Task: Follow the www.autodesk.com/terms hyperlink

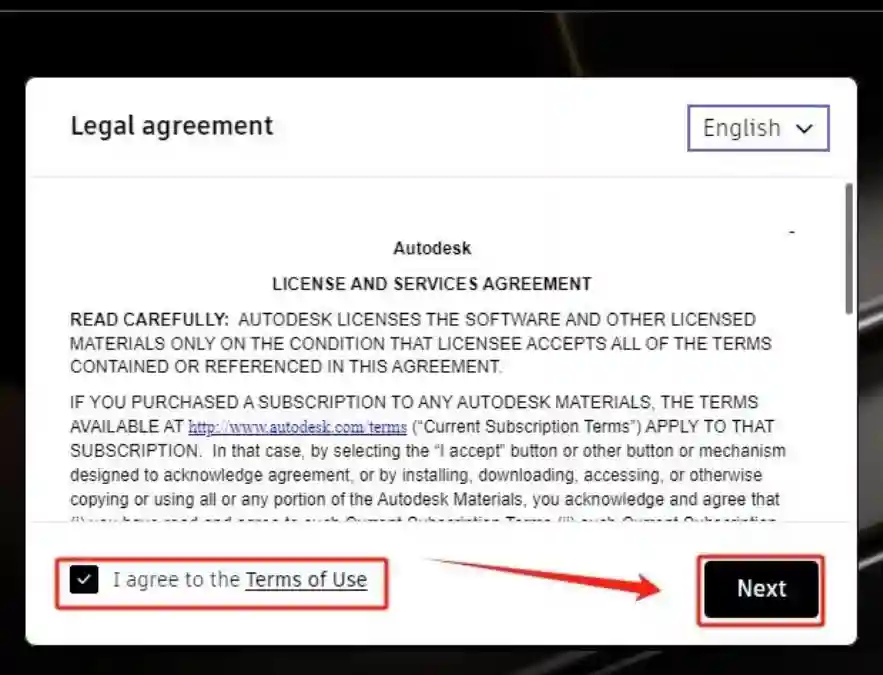Action: pos(297,427)
